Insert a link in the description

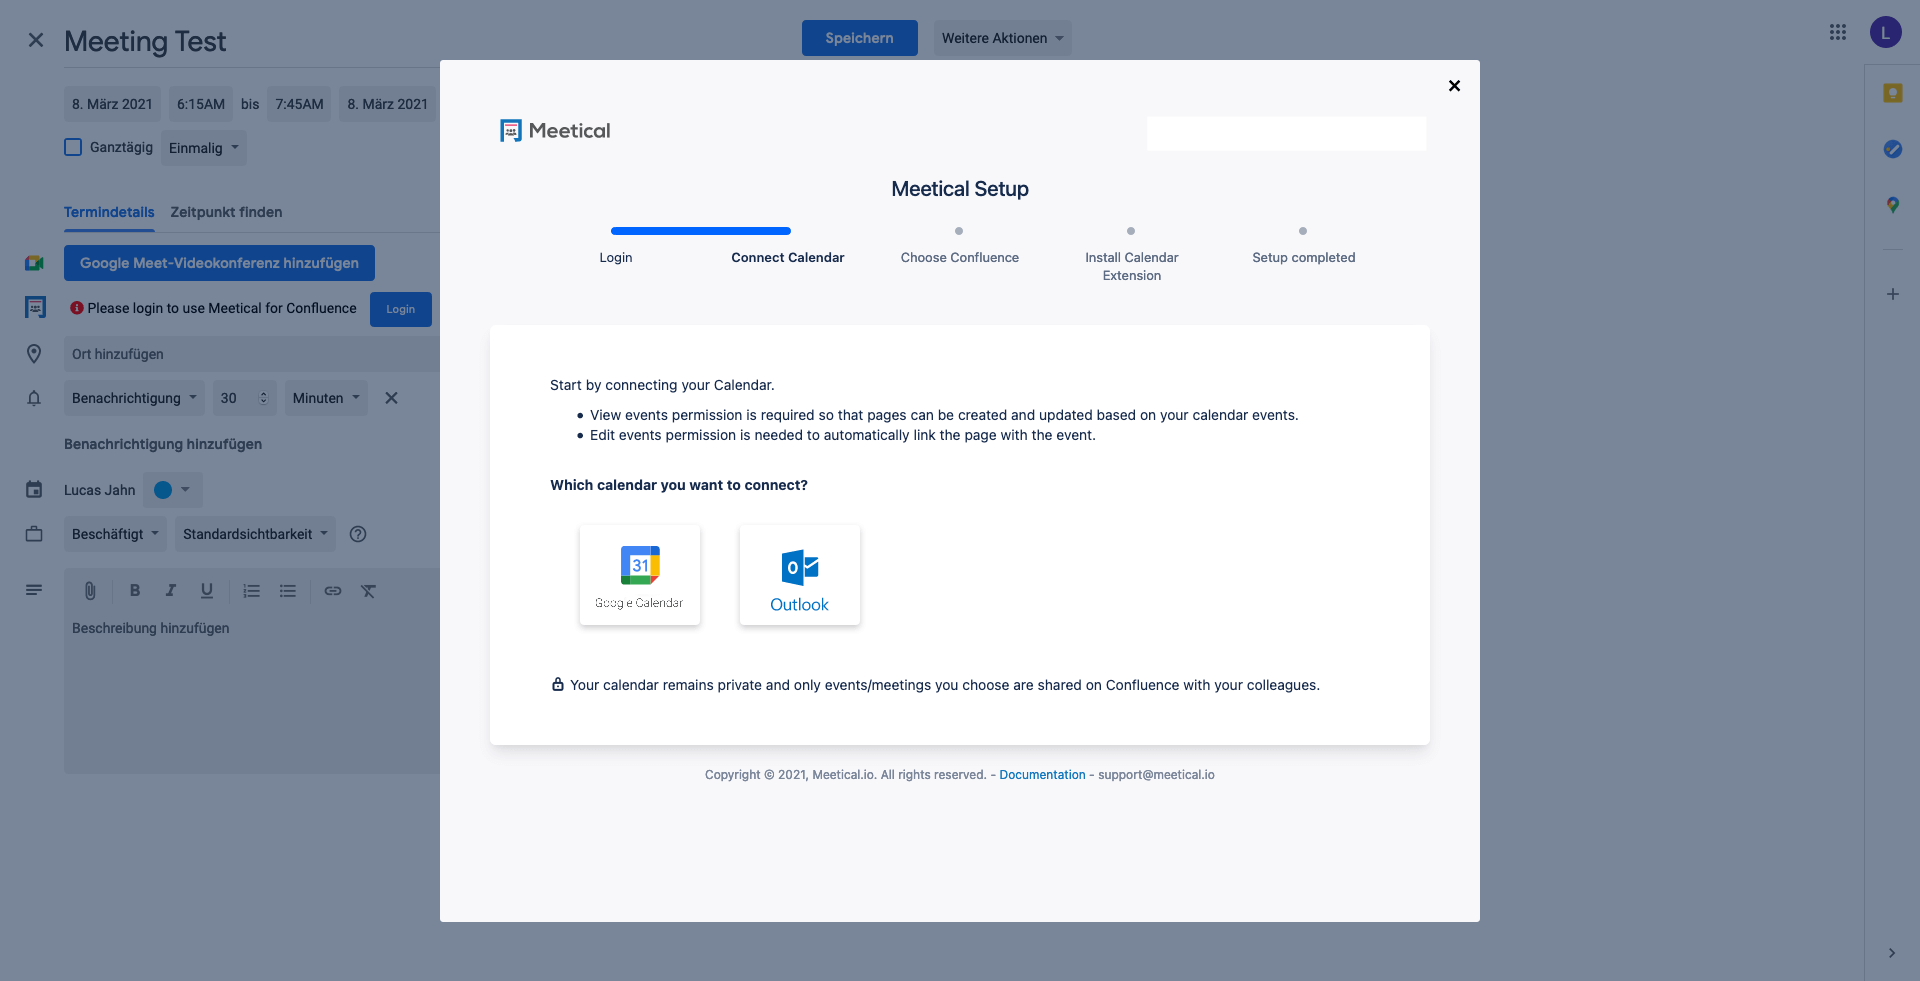tap(333, 591)
